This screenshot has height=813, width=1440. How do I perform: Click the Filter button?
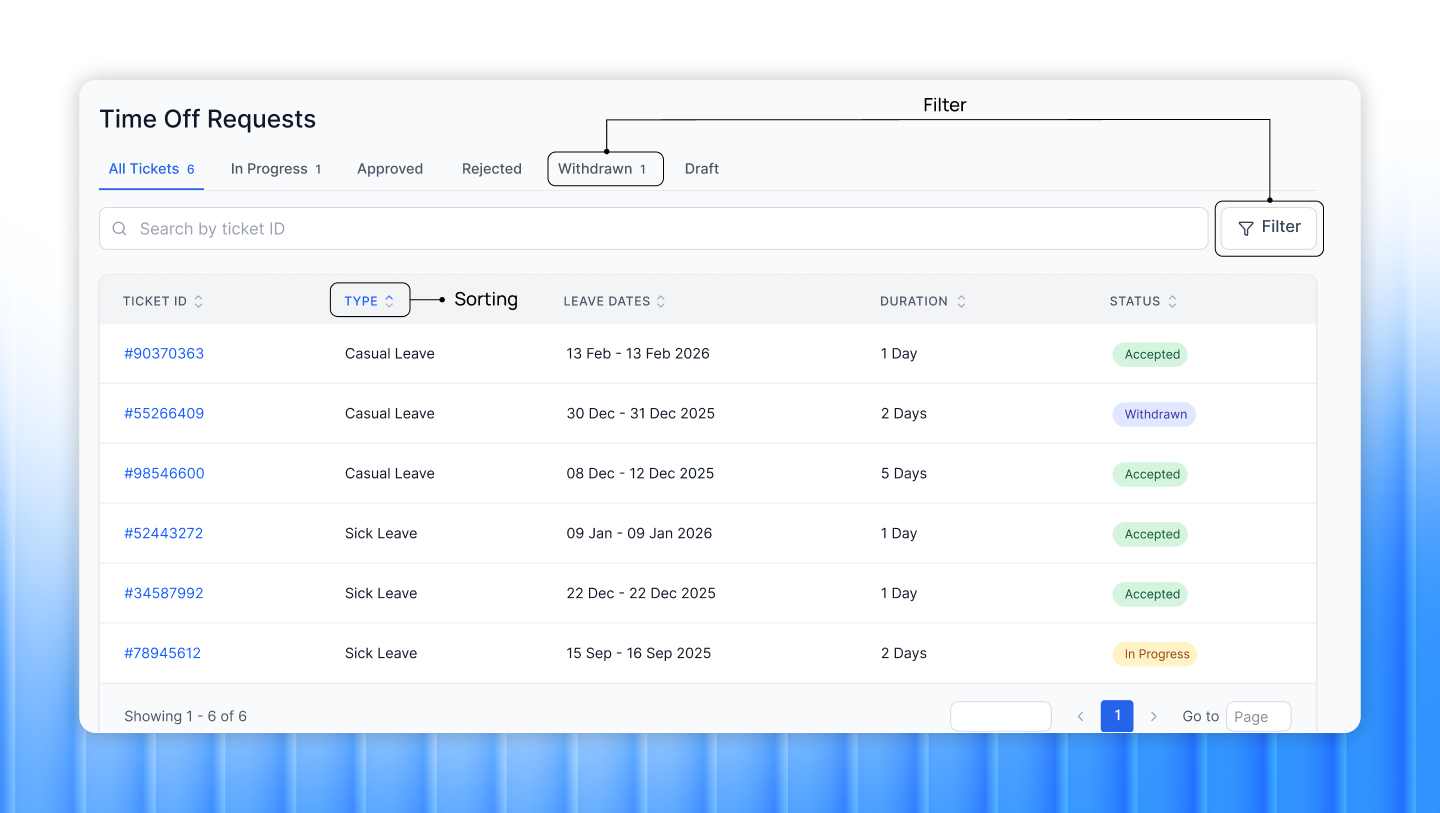[1269, 228]
